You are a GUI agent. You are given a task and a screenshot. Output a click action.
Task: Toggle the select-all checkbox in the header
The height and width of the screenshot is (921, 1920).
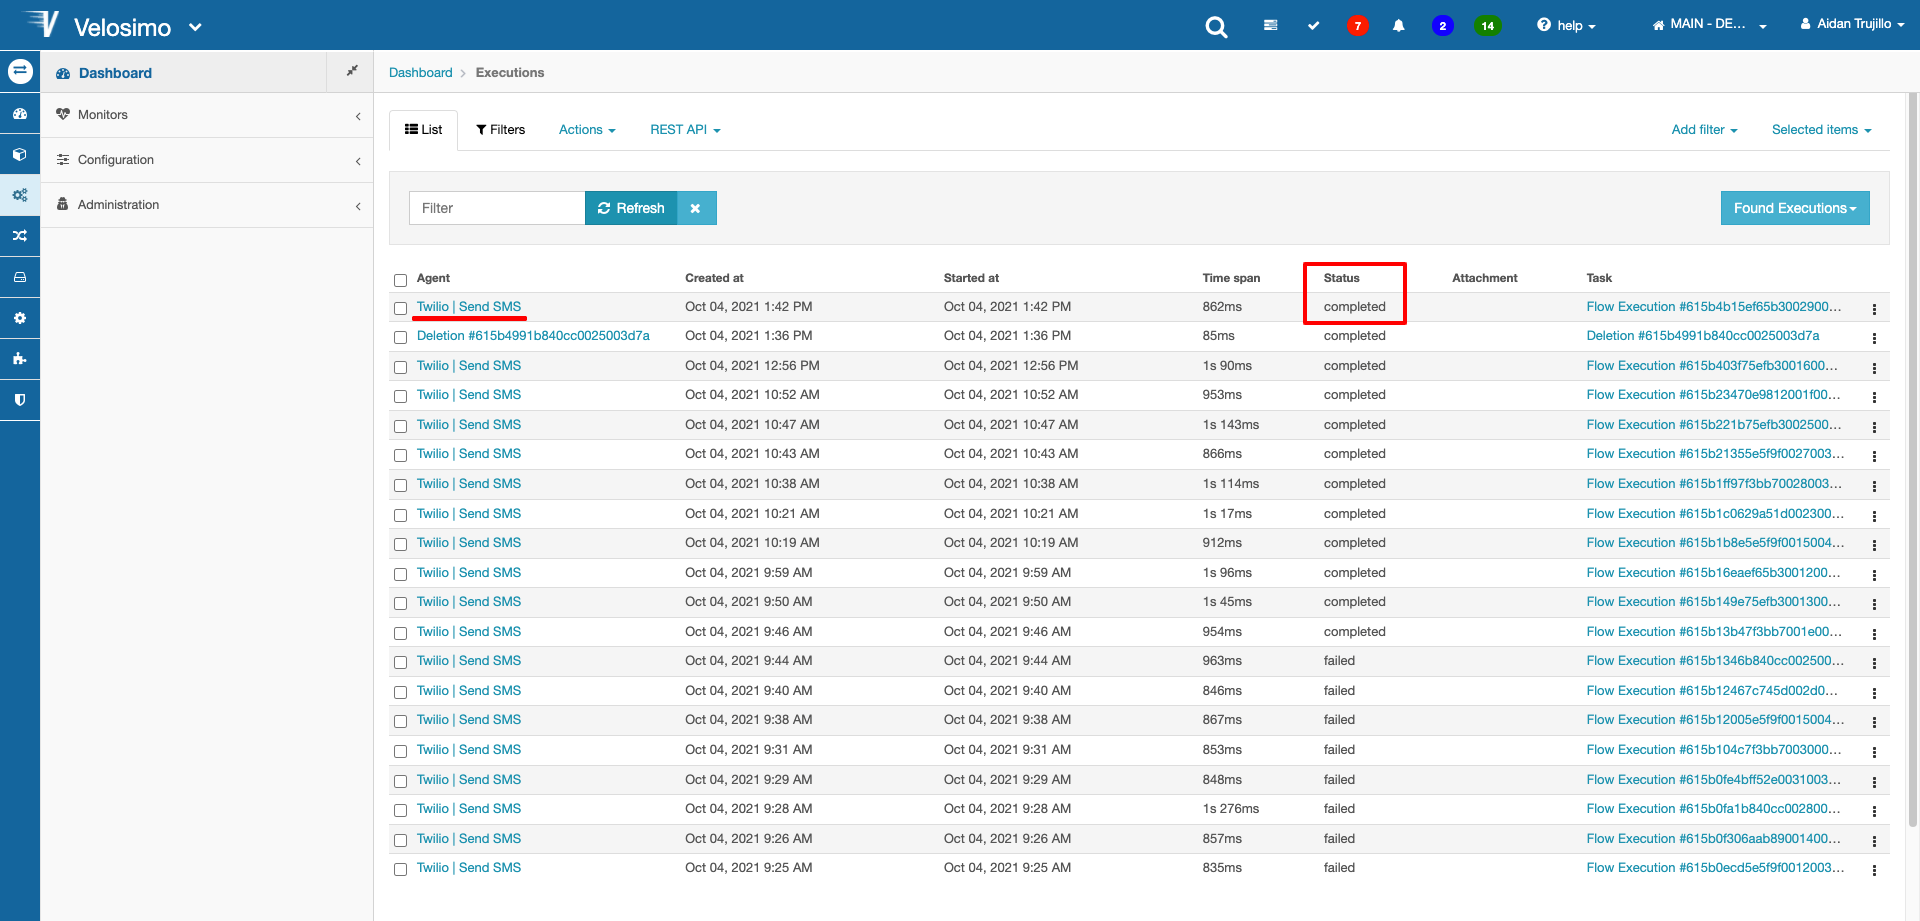(400, 280)
